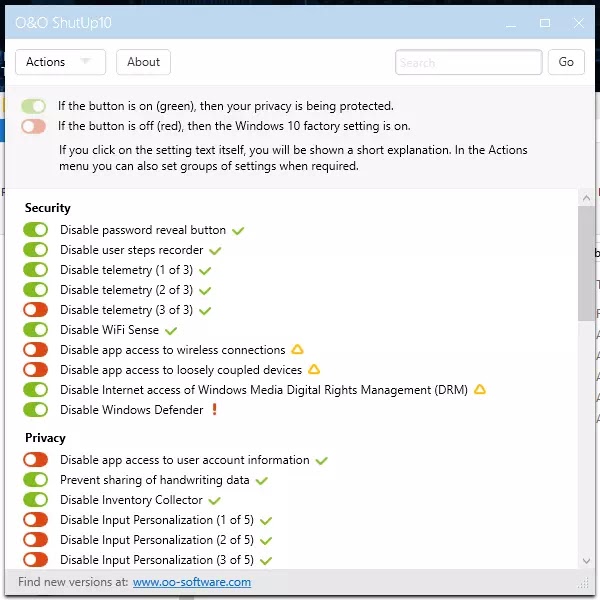Show explanation for Disable telemetry (3 of 3)
Screen dimensions: 600x600
(127, 310)
